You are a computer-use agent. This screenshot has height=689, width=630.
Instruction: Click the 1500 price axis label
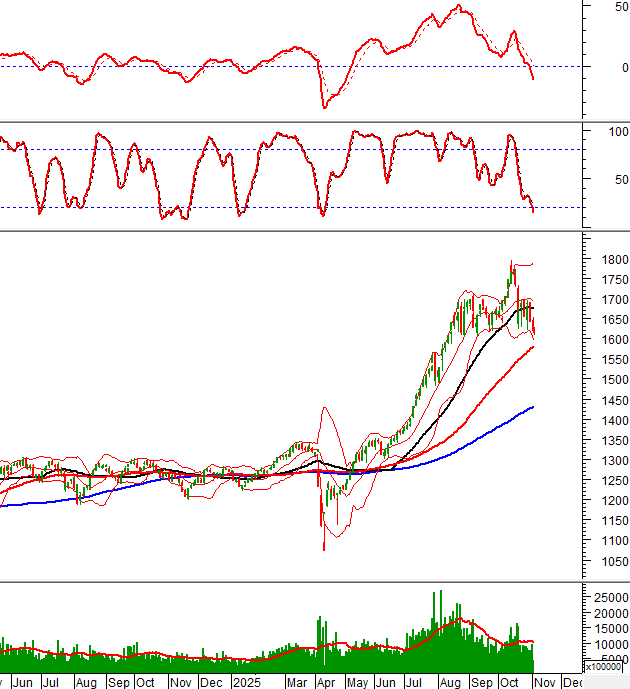(x=602, y=380)
